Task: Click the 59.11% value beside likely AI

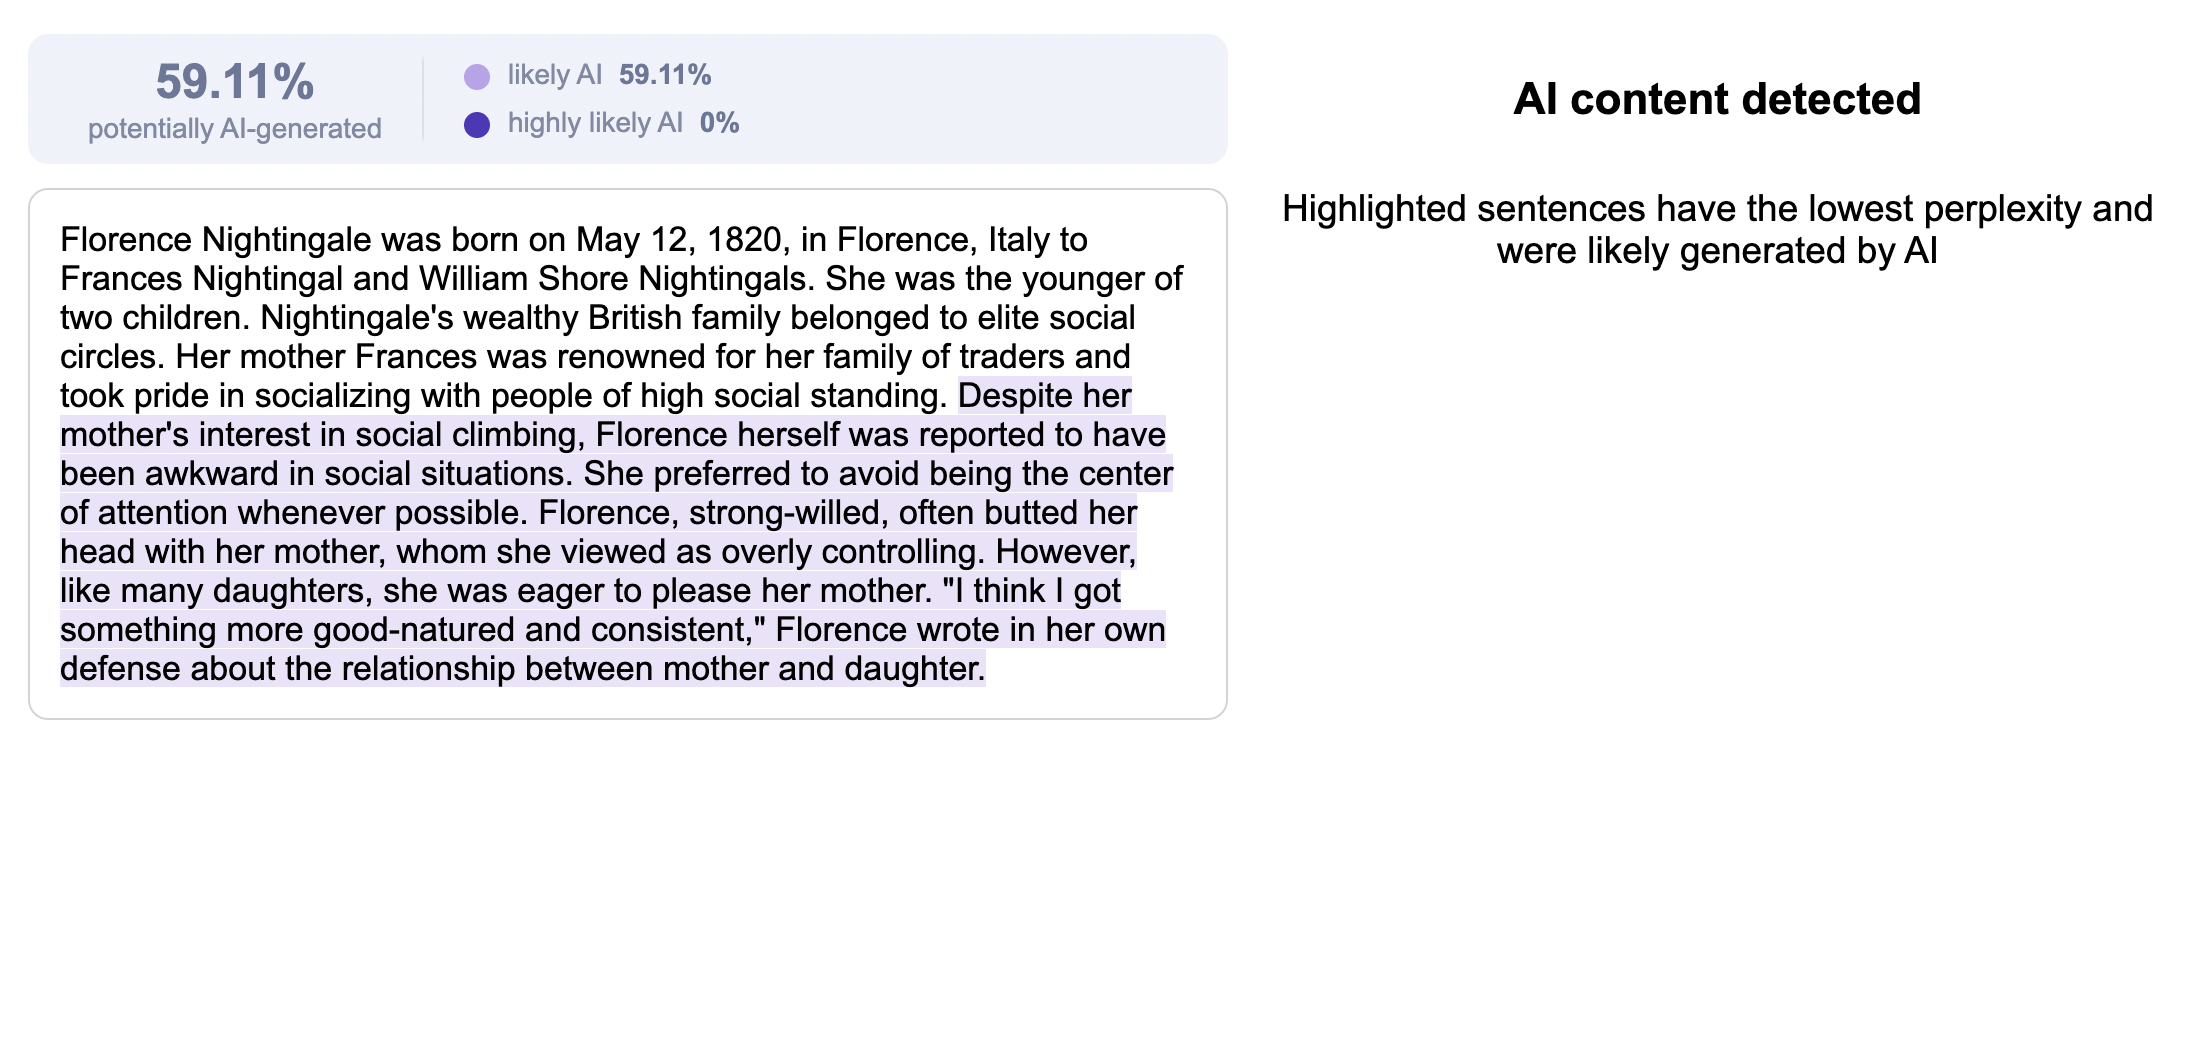Action: point(665,75)
